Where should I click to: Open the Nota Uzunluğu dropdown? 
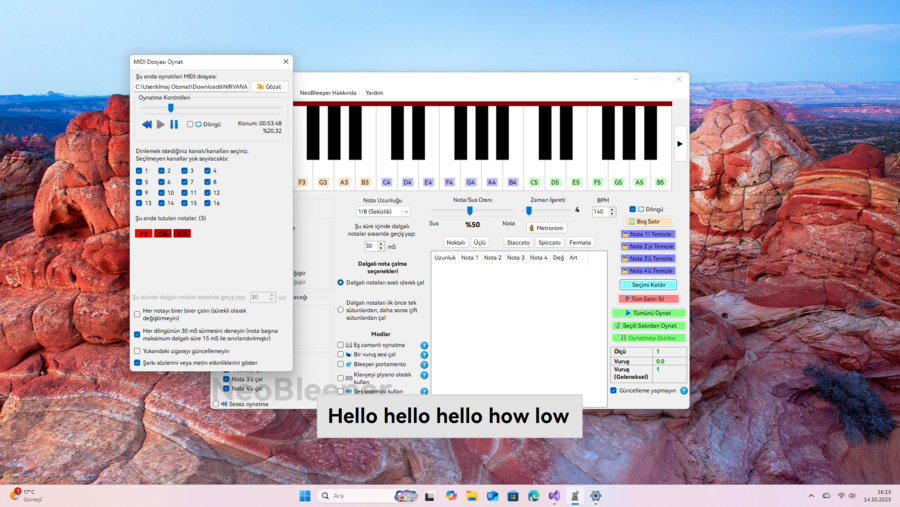click(384, 211)
